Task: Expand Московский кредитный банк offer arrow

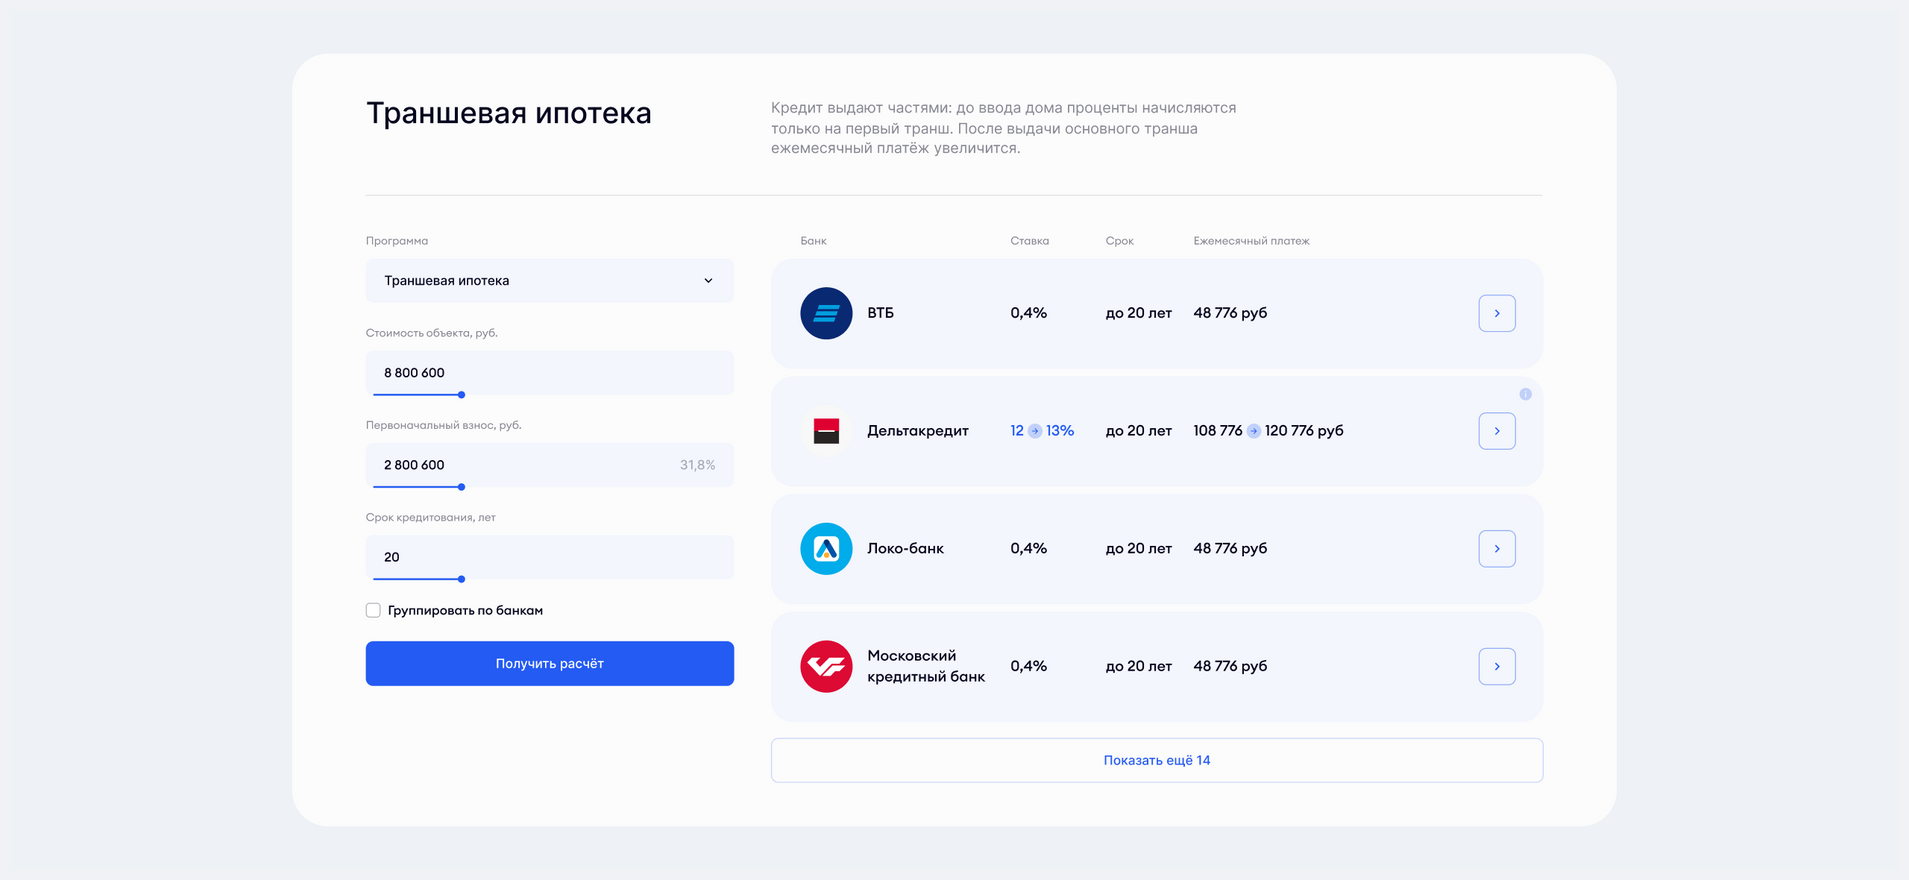Action: point(1497,666)
